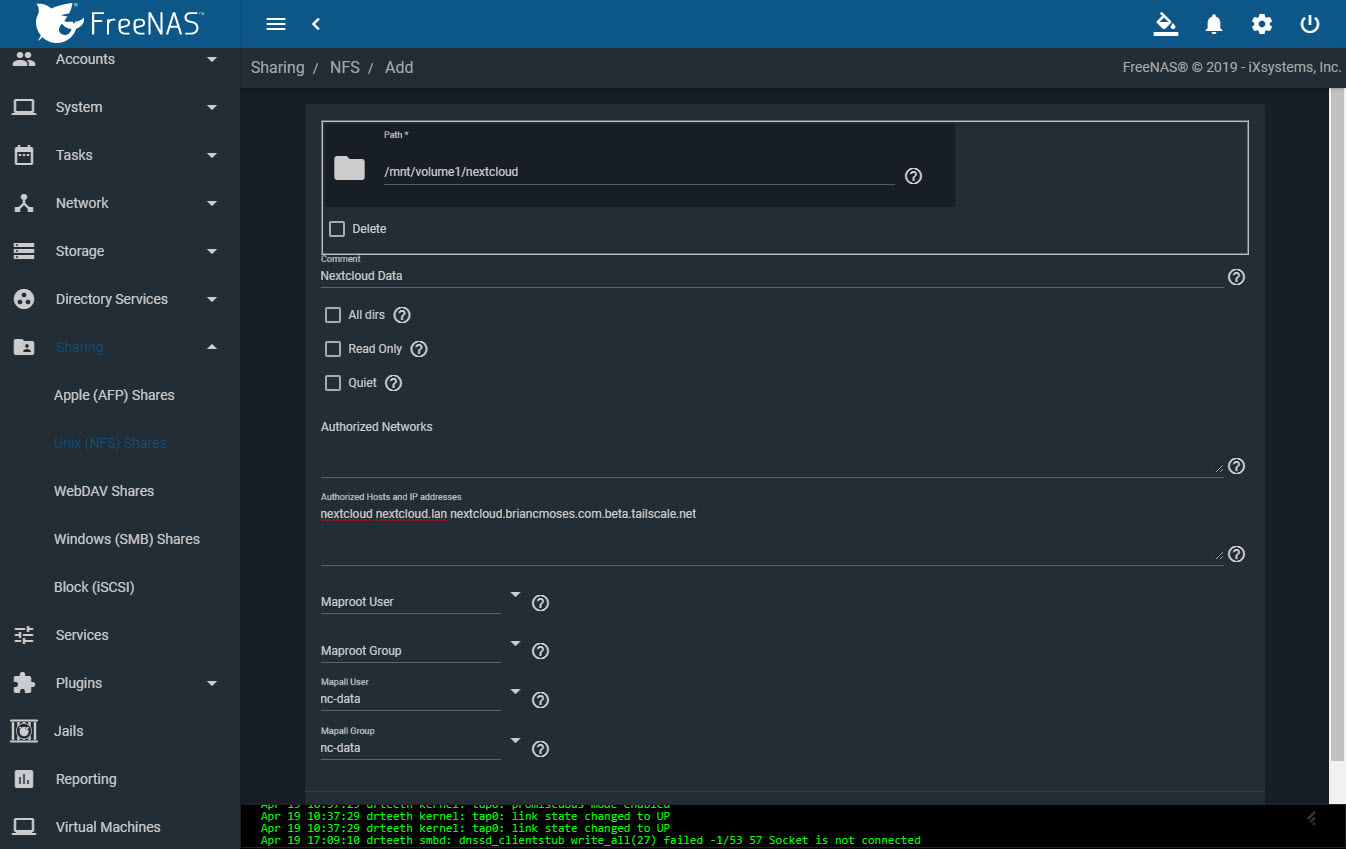1346x849 pixels.
Task: Open Unix (NFS) Shares
Action: 110,443
